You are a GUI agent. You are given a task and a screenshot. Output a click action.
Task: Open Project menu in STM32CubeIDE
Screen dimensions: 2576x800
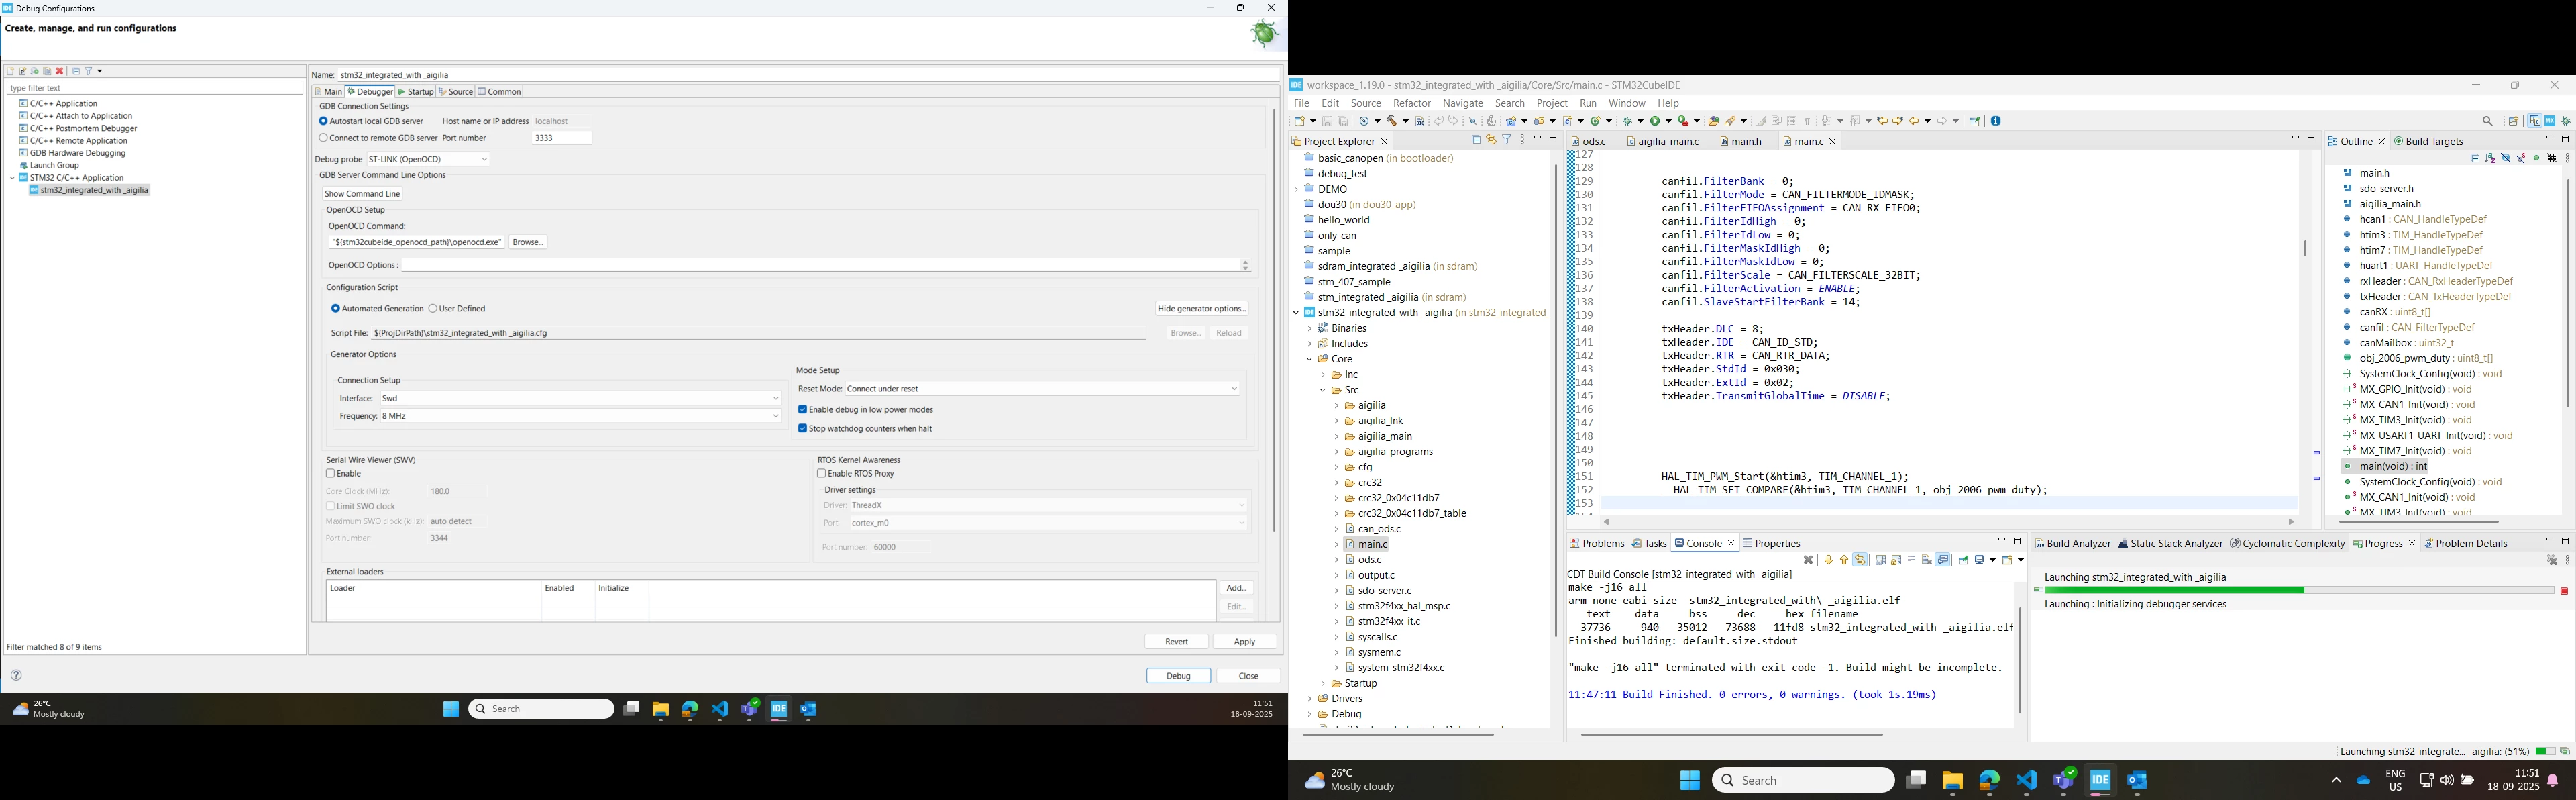click(1552, 104)
